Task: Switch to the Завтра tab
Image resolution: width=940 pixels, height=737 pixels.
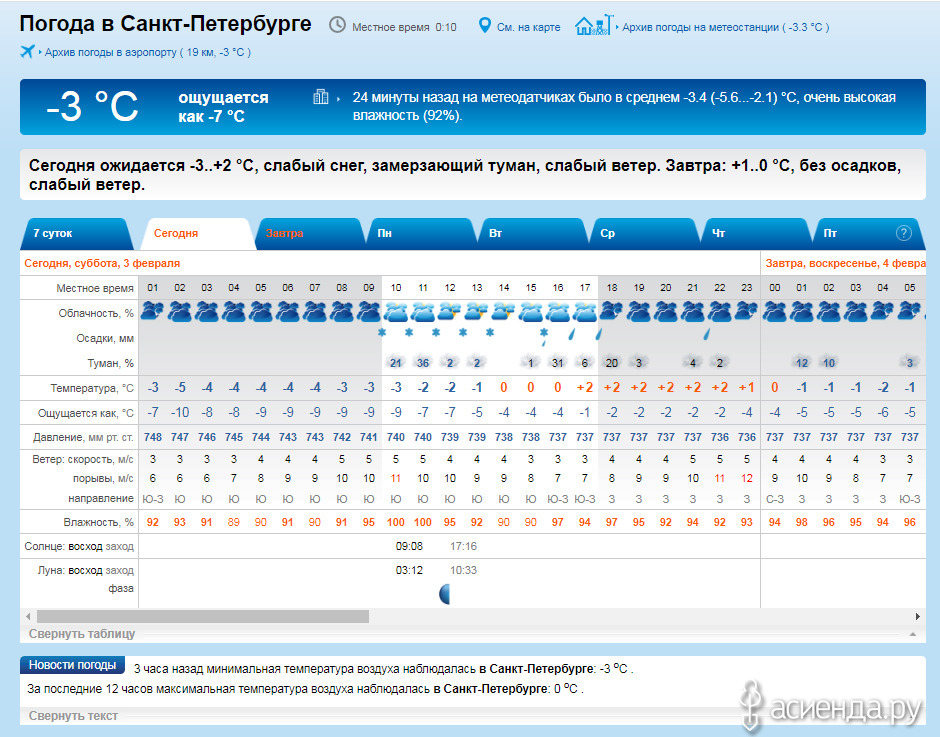Action: [309, 233]
